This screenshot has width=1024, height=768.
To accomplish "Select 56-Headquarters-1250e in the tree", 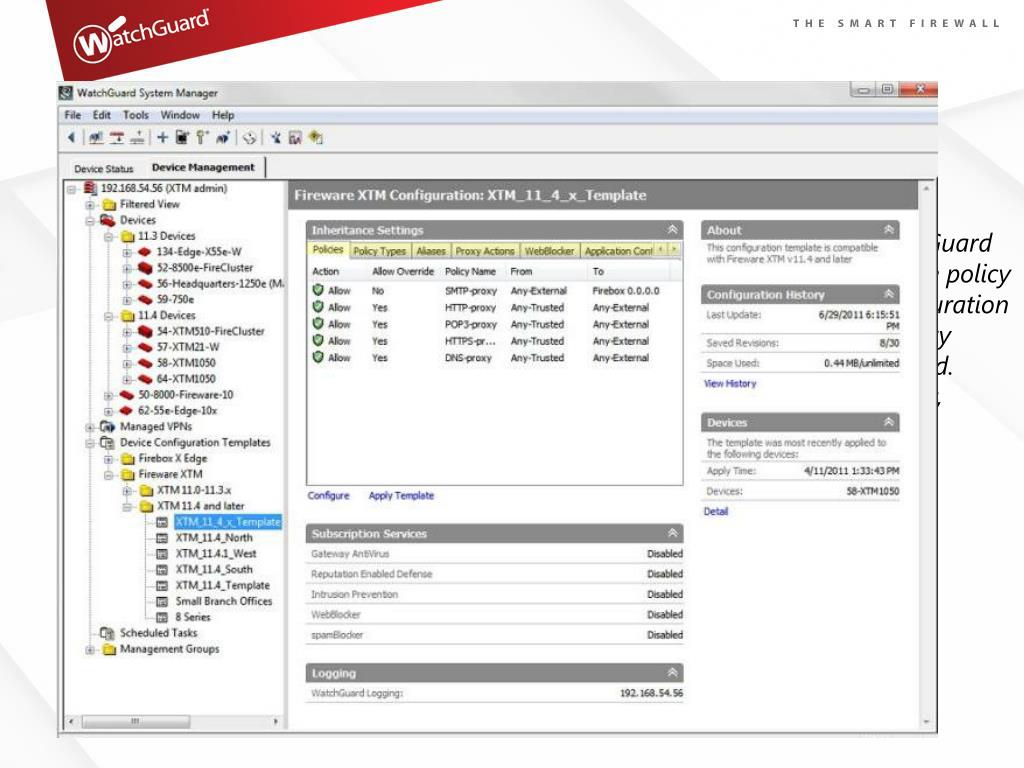I will (220, 283).
